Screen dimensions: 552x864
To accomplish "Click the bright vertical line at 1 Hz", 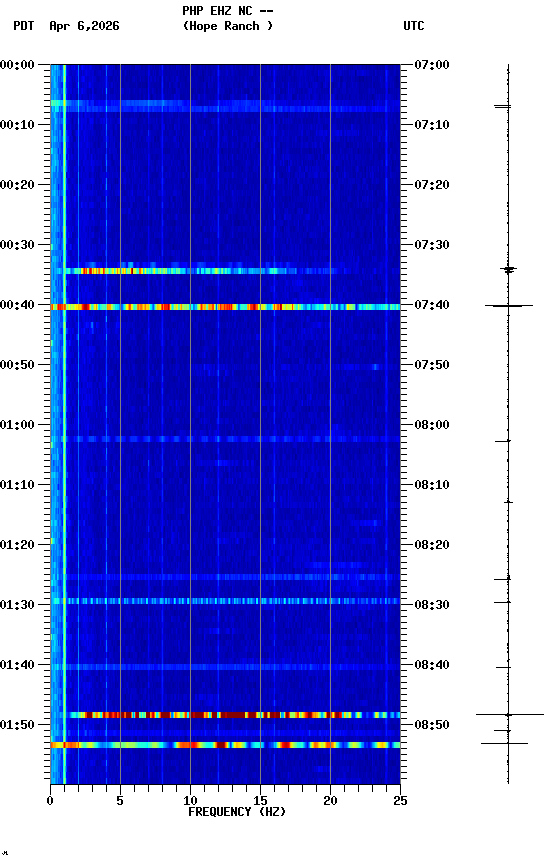I will (64, 424).
